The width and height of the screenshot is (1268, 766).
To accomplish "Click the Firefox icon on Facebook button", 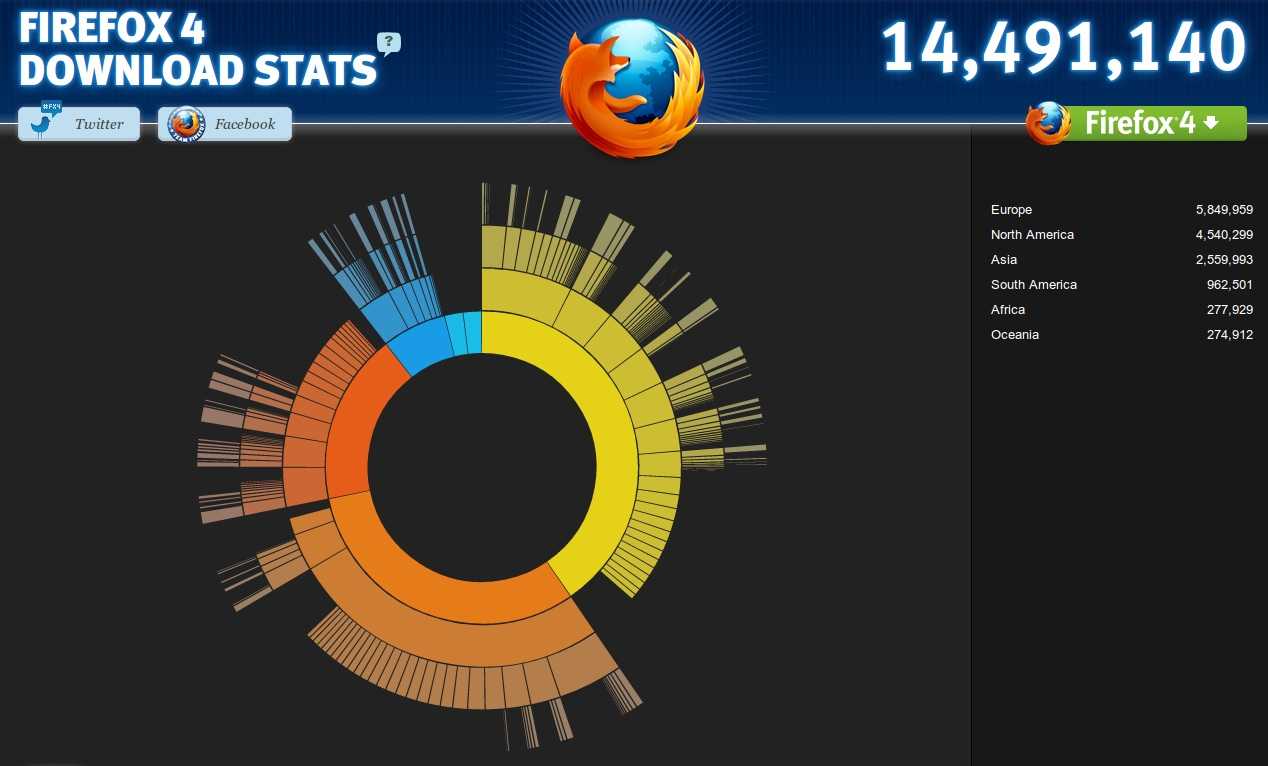I will tap(186, 124).
